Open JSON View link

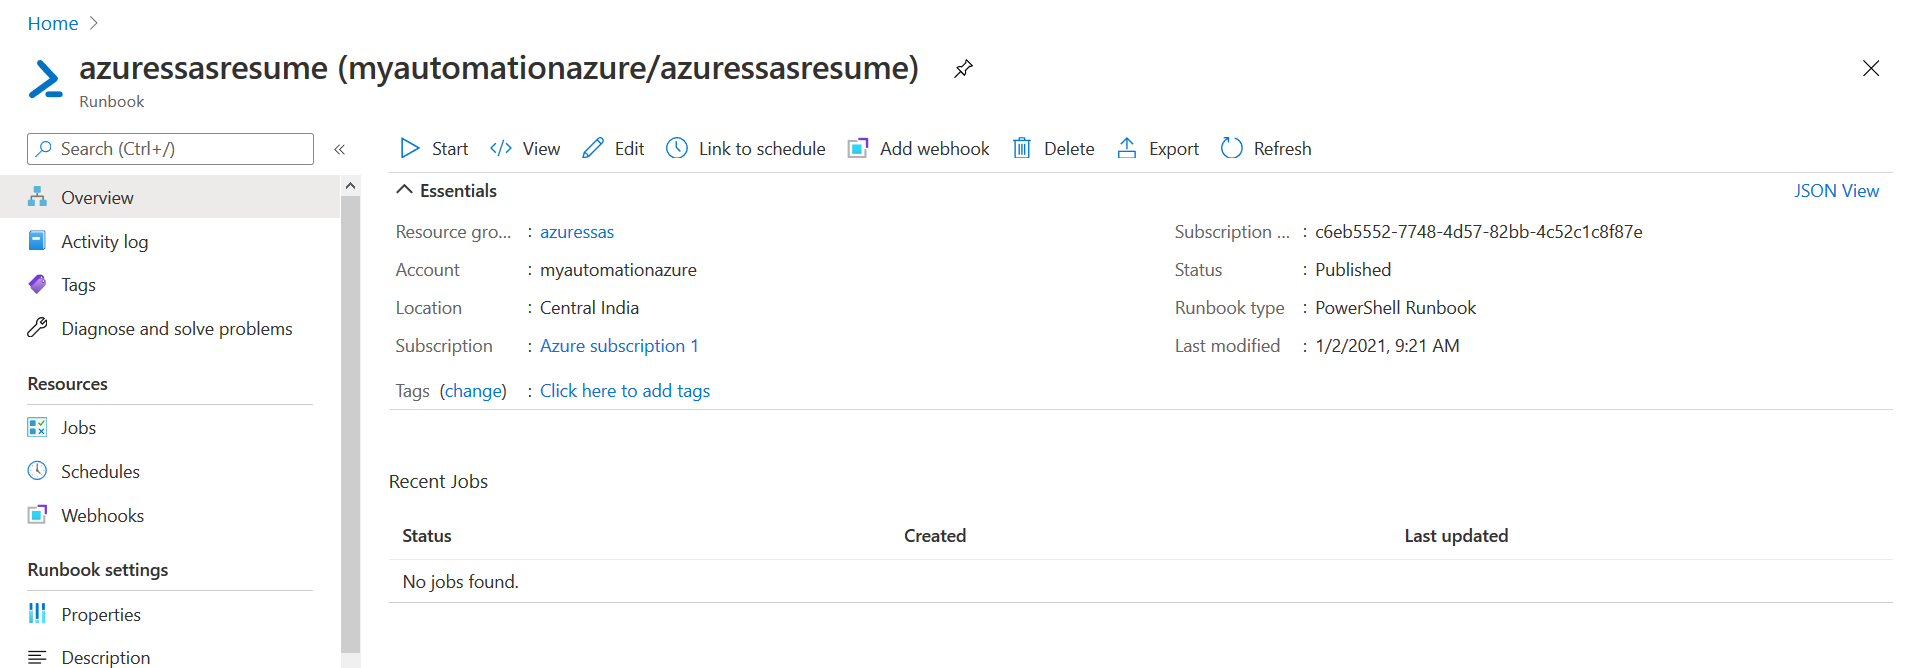(1836, 190)
